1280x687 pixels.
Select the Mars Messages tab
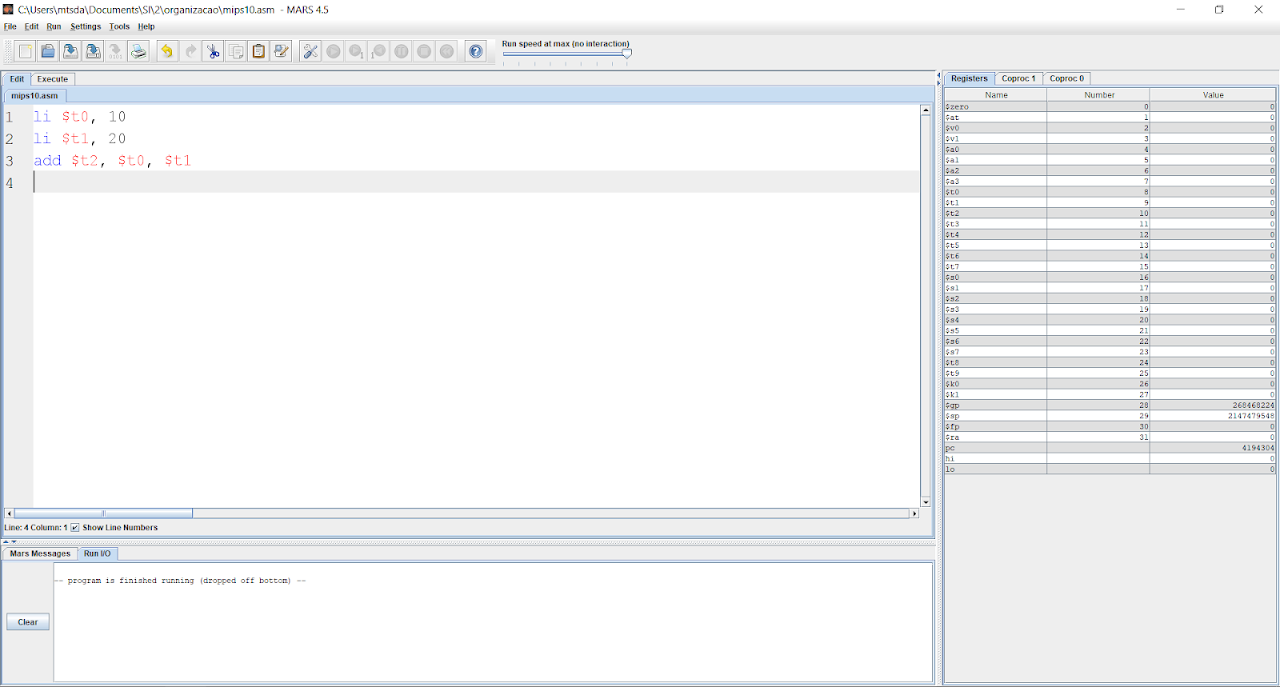[x=40, y=553]
